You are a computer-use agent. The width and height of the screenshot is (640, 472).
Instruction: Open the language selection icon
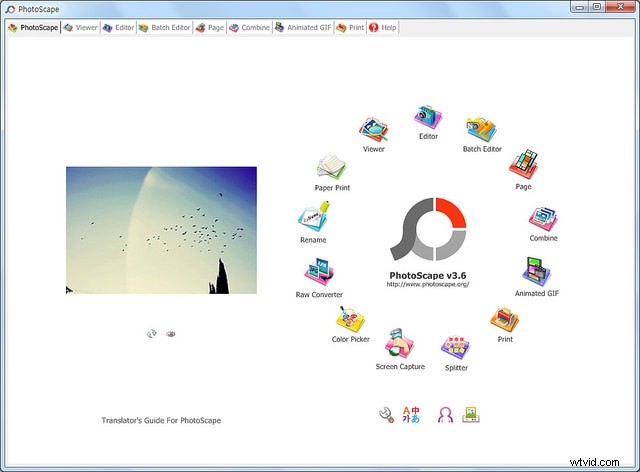pyautogui.click(x=412, y=415)
